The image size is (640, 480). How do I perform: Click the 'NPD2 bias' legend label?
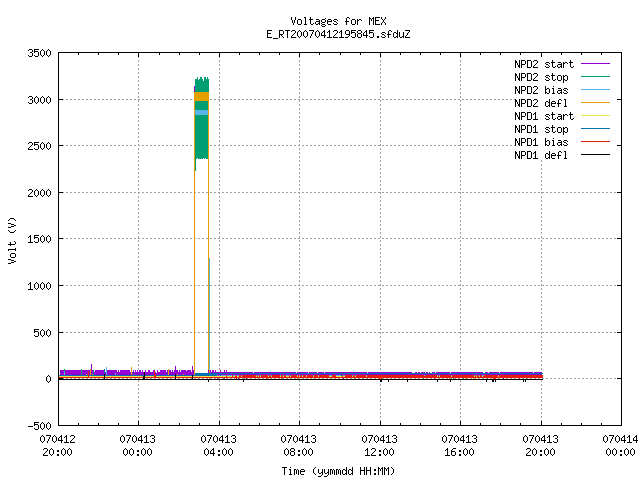coord(541,90)
